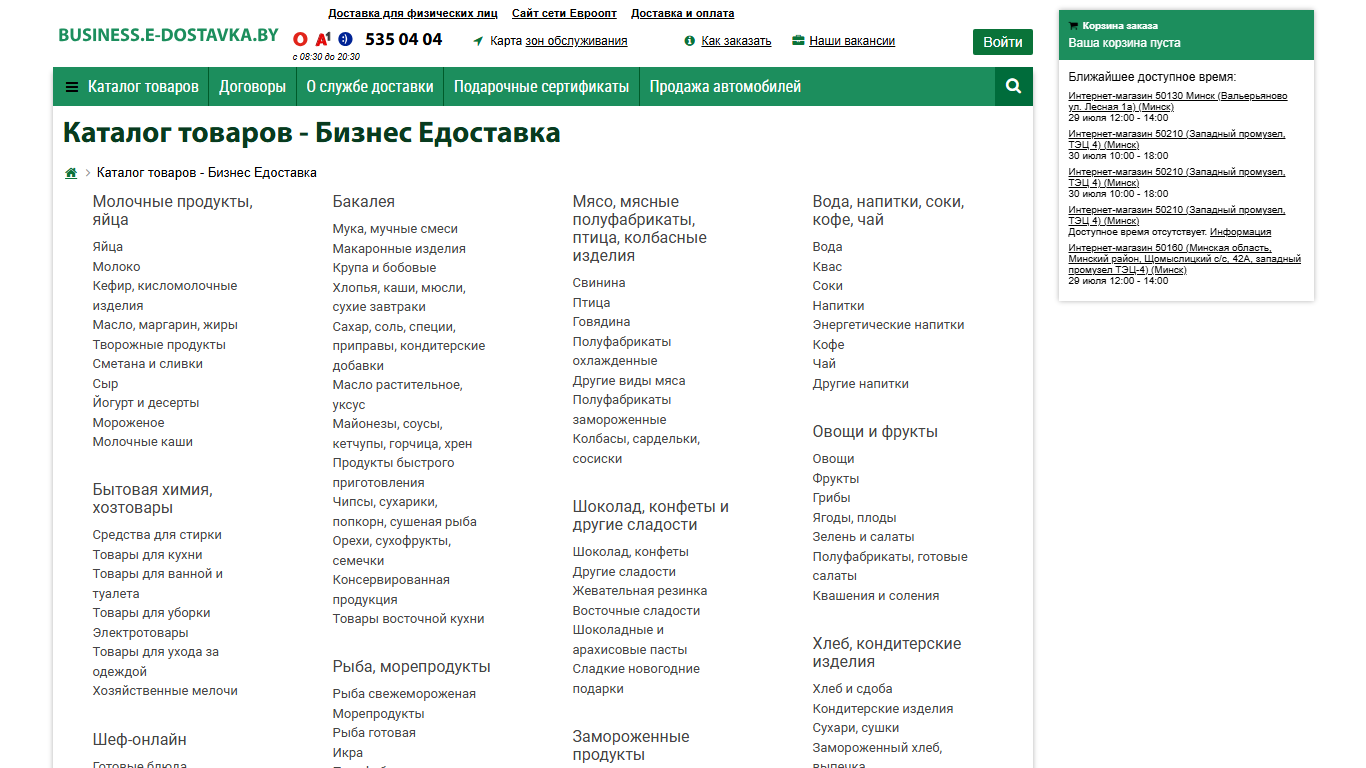Select Восточные сладости subcategory
The height and width of the screenshot is (768, 1366).
click(636, 611)
